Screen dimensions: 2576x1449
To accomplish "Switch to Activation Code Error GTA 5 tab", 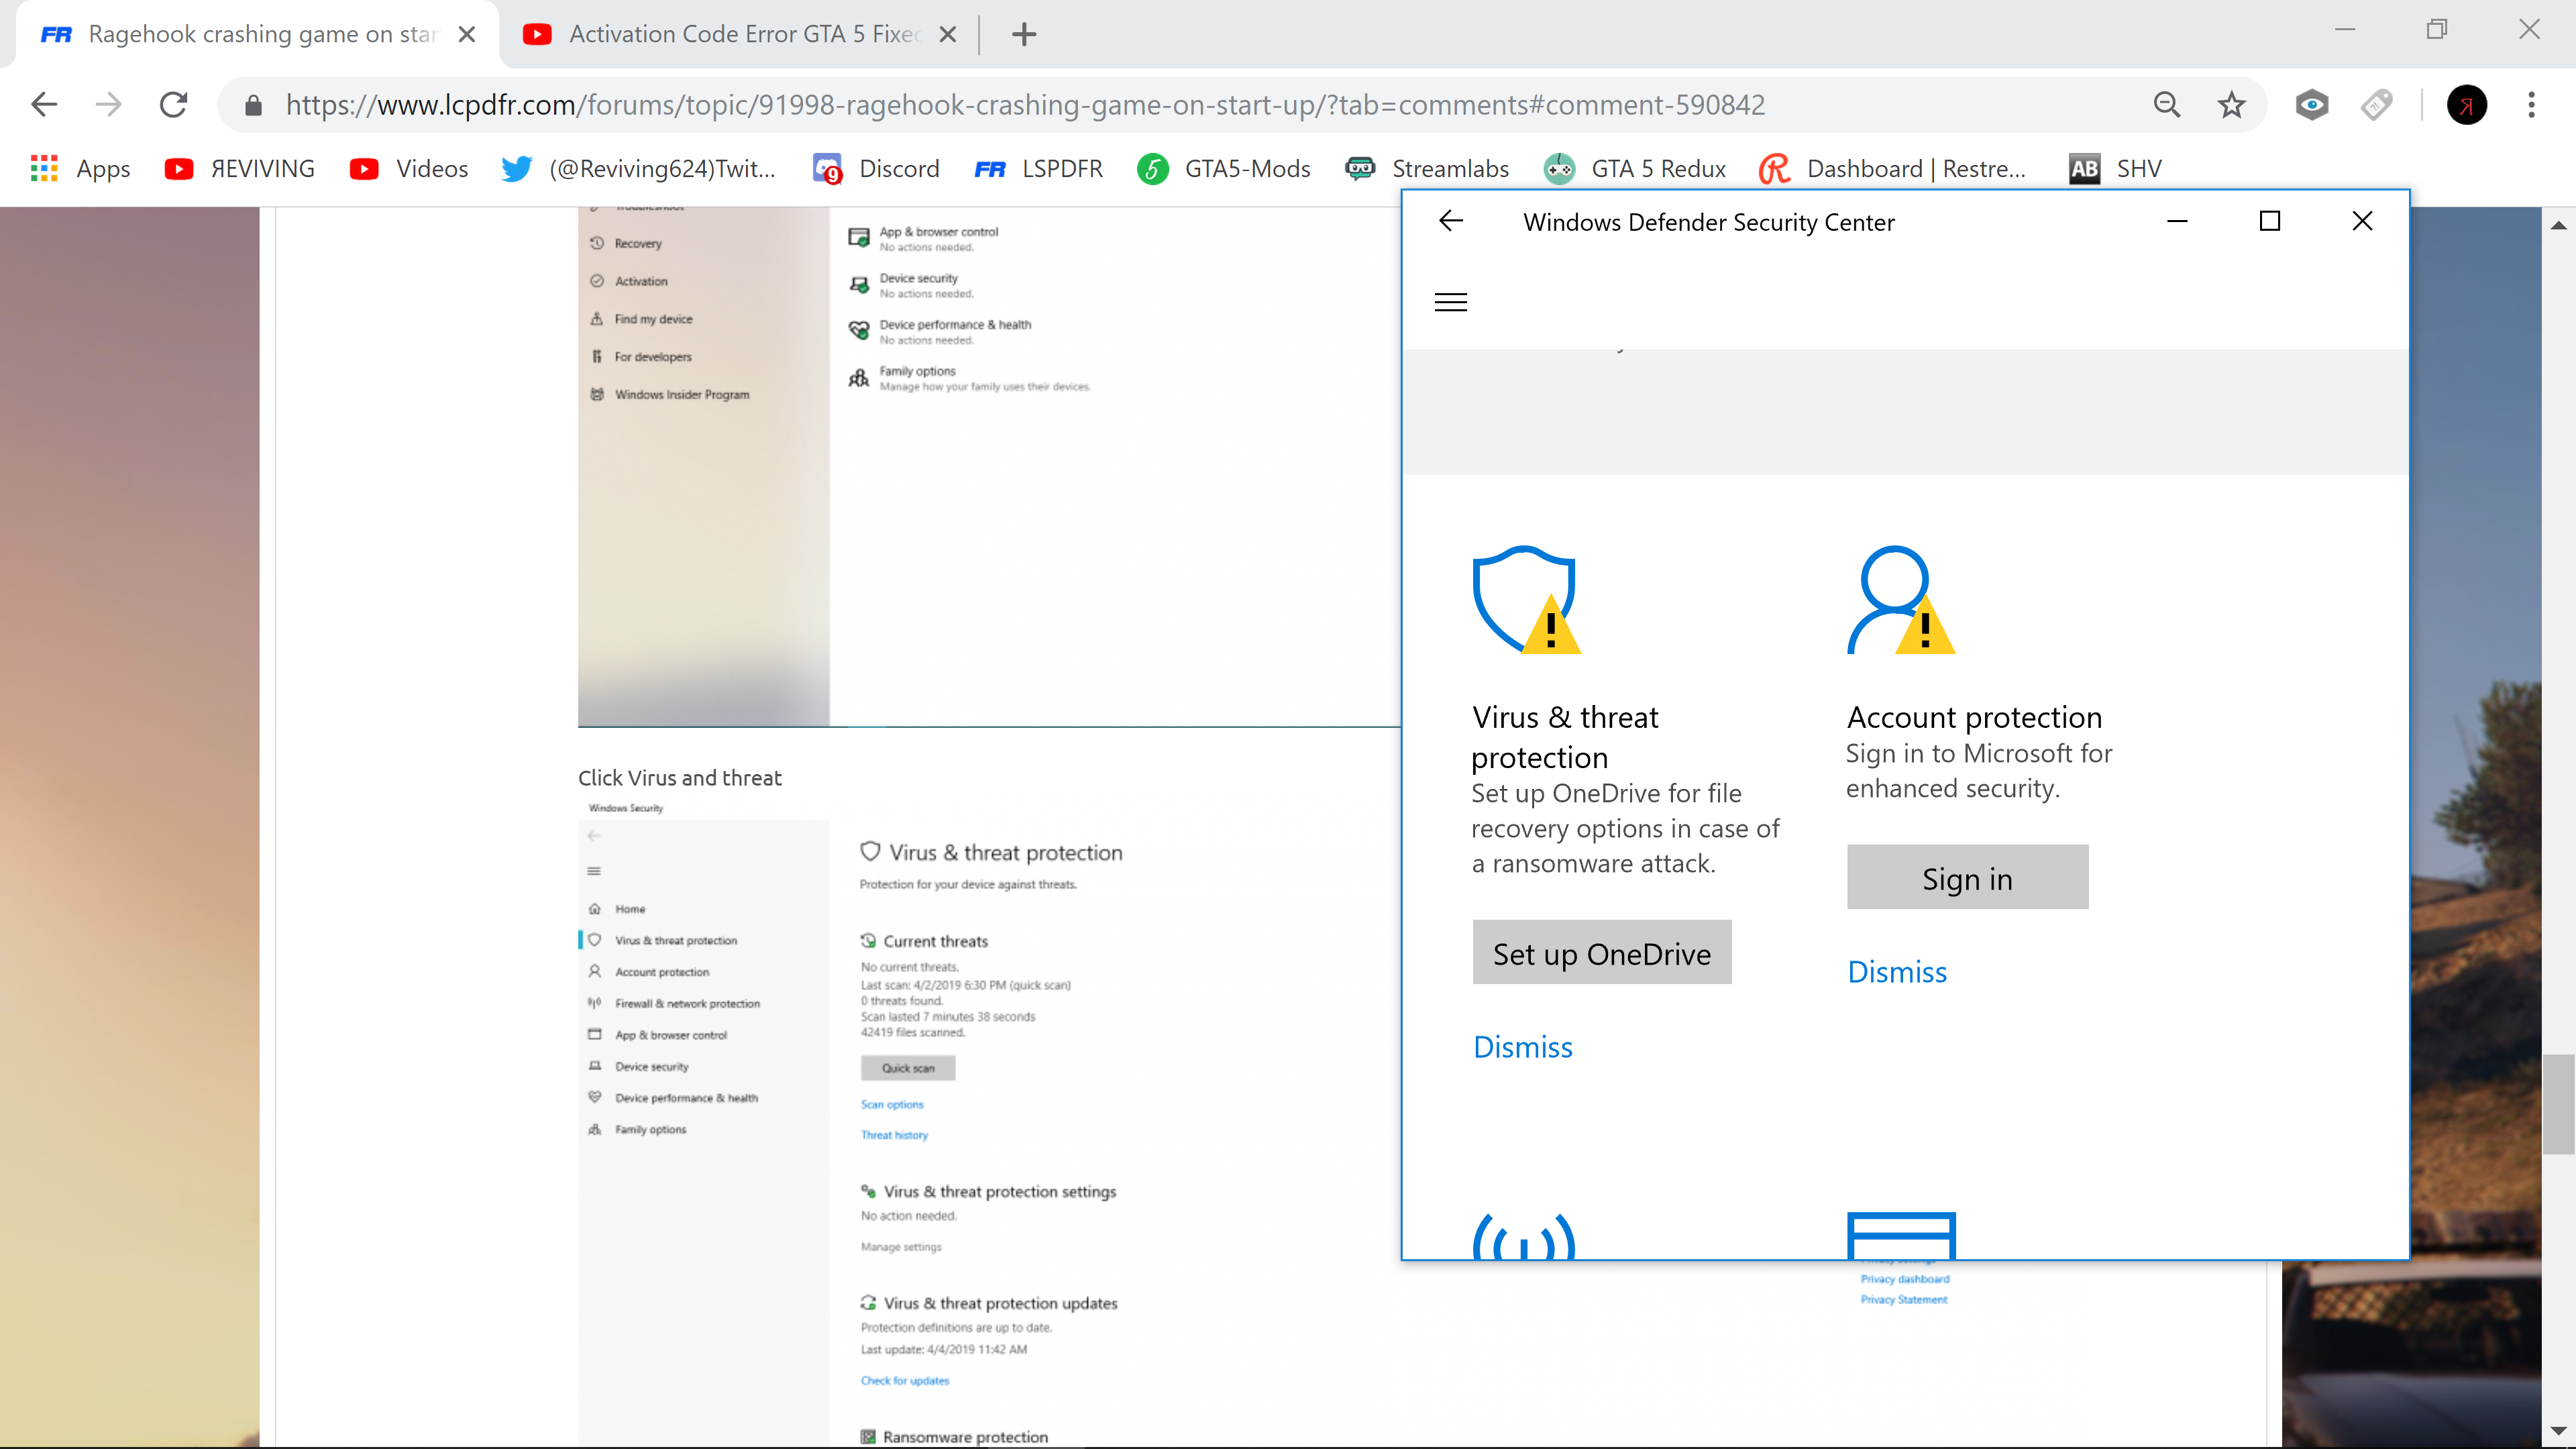I will coord(740,34).
